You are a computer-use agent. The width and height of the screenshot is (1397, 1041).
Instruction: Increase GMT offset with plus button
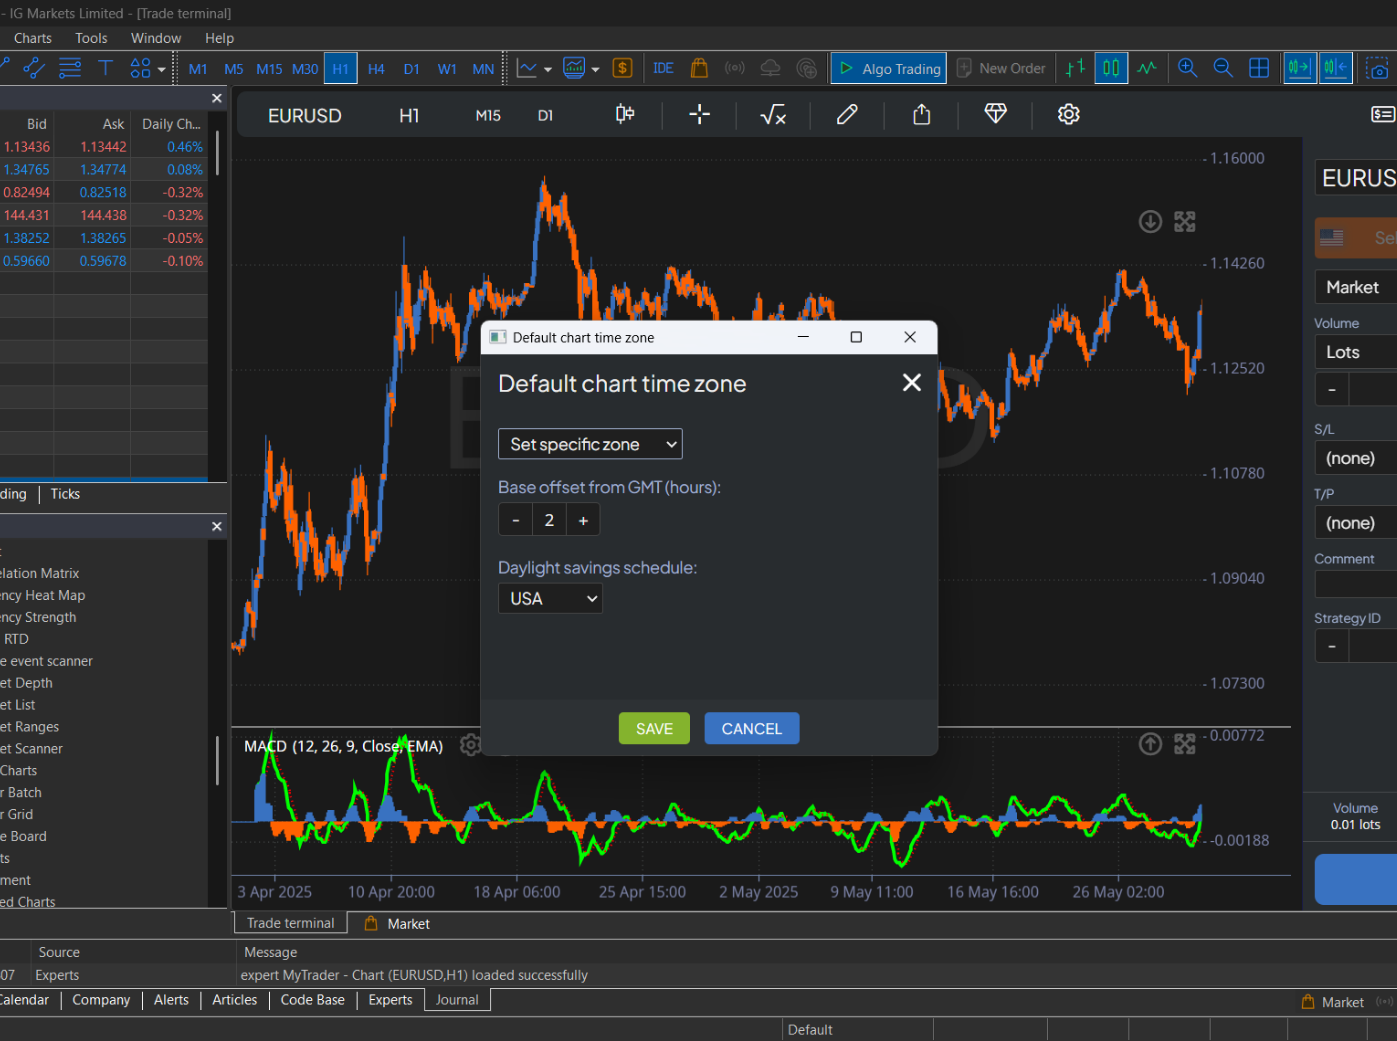pyautogui.click(x=583, y=520)
